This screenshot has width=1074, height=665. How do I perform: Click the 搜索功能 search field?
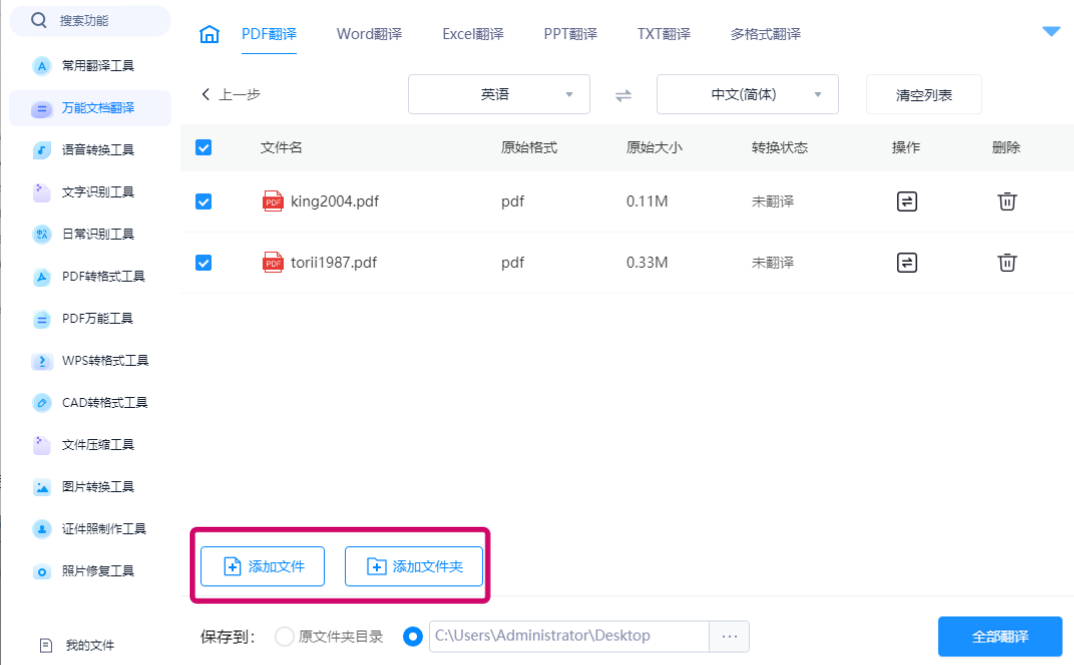(x=90, y=21)
